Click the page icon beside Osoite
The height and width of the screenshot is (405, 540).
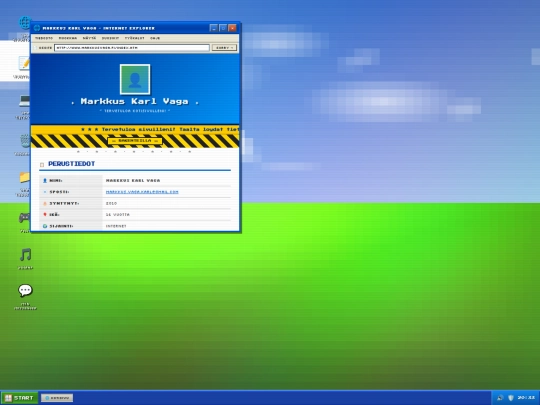point(35,48)
